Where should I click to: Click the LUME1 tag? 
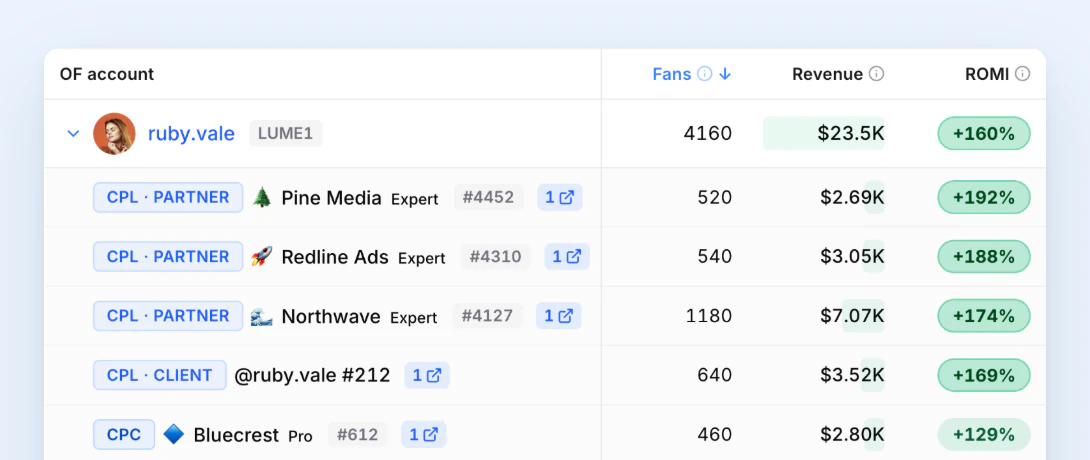(286, 133)
